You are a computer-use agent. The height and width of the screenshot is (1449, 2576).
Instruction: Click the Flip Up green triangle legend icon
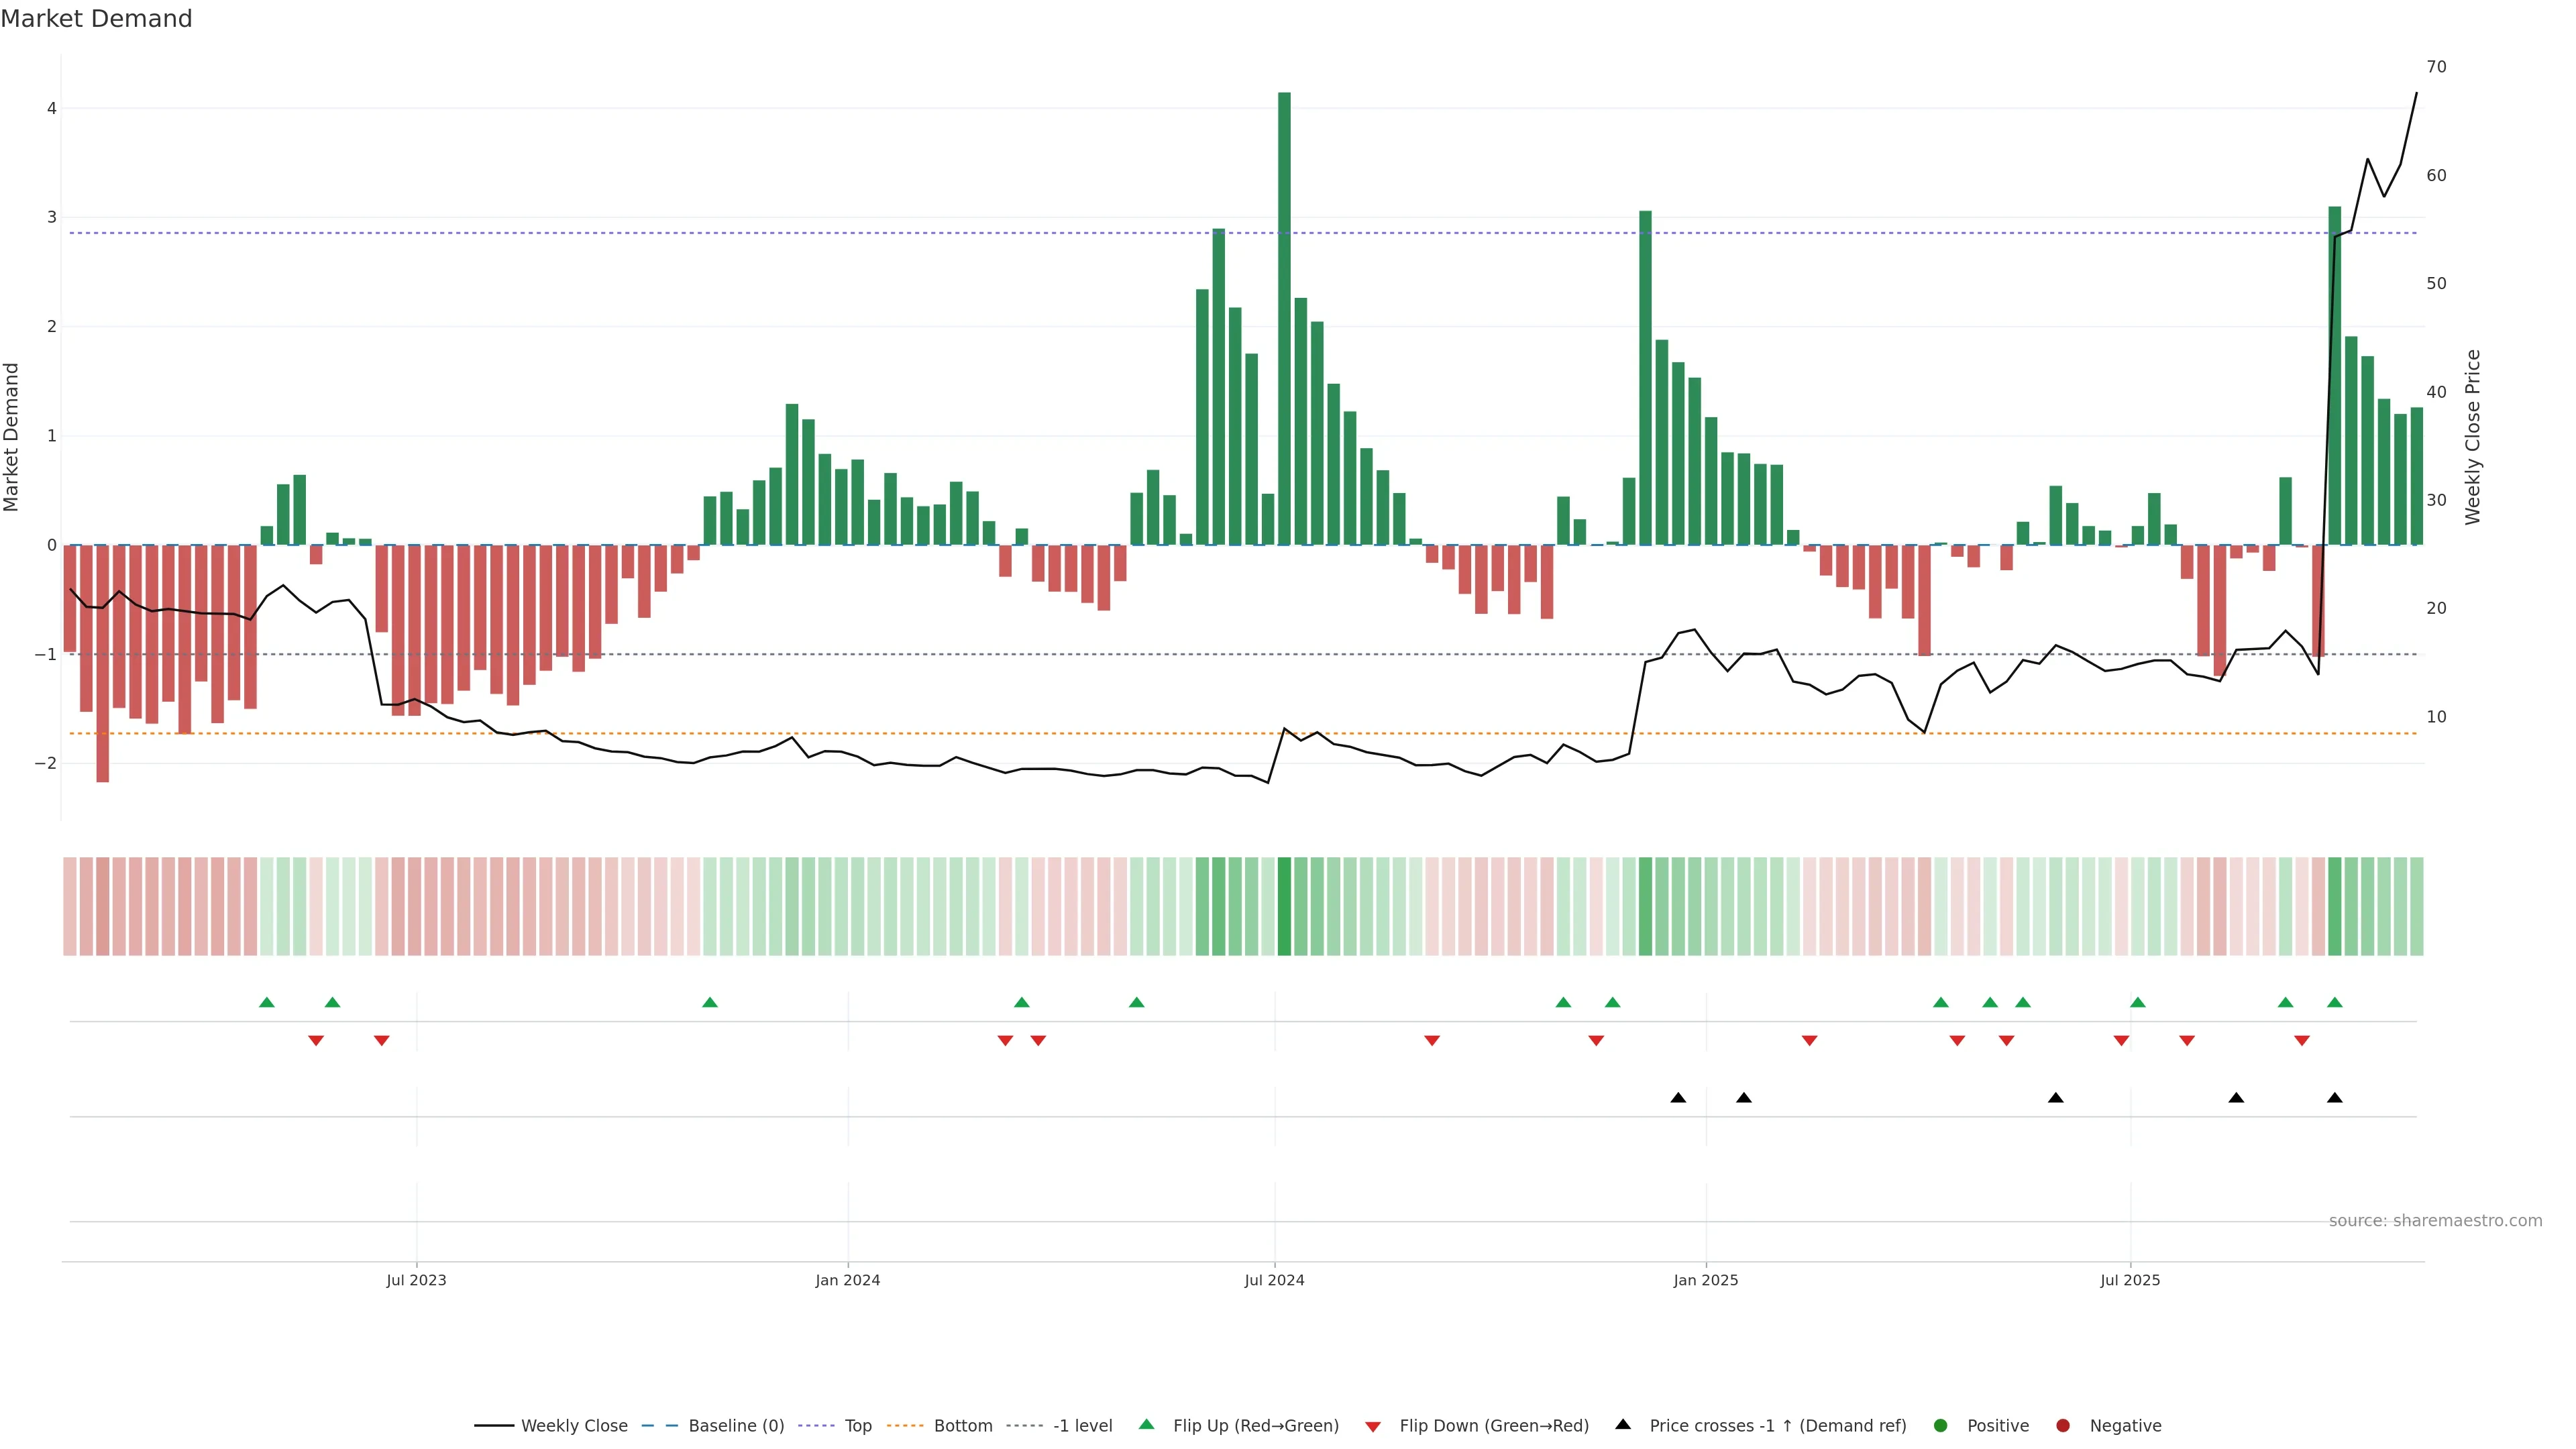click(1146, 1424)
